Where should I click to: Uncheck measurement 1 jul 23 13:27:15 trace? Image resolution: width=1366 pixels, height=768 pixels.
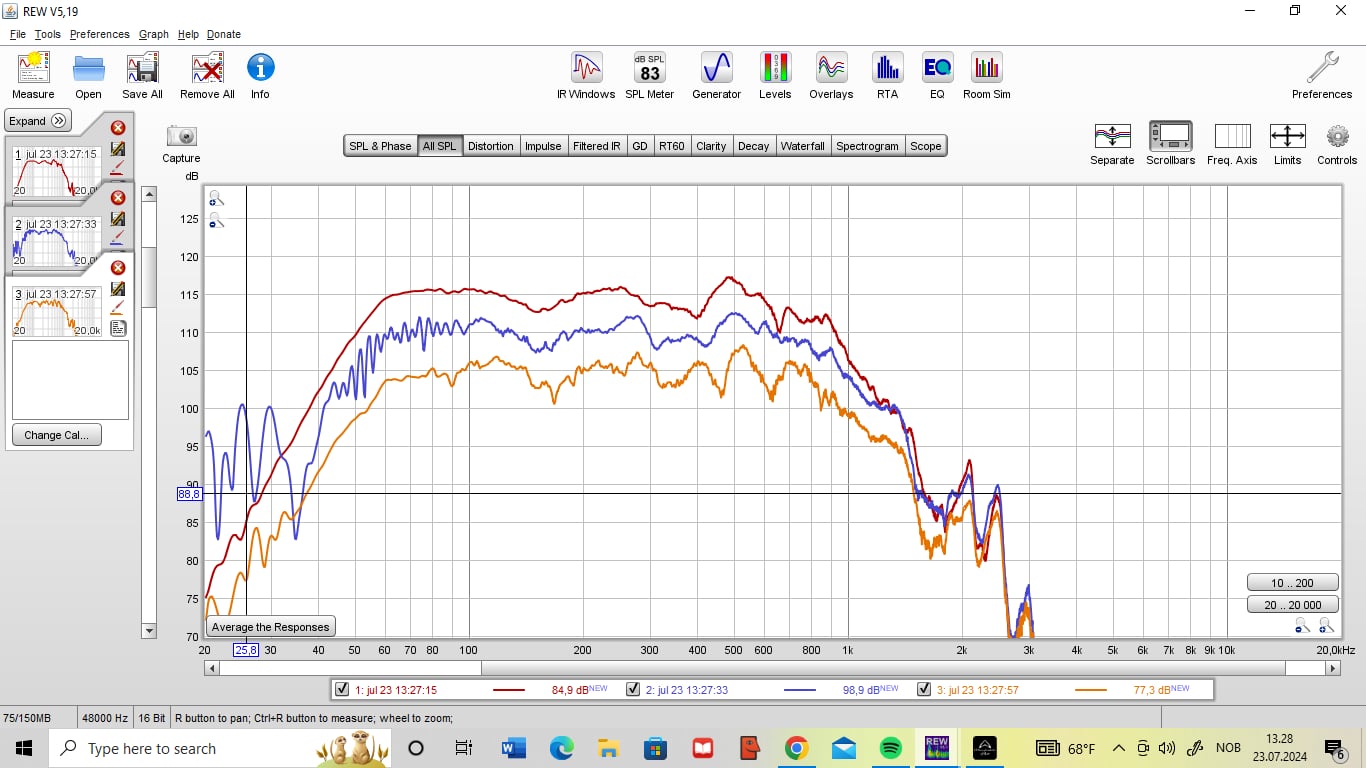[x=343, y=689]
